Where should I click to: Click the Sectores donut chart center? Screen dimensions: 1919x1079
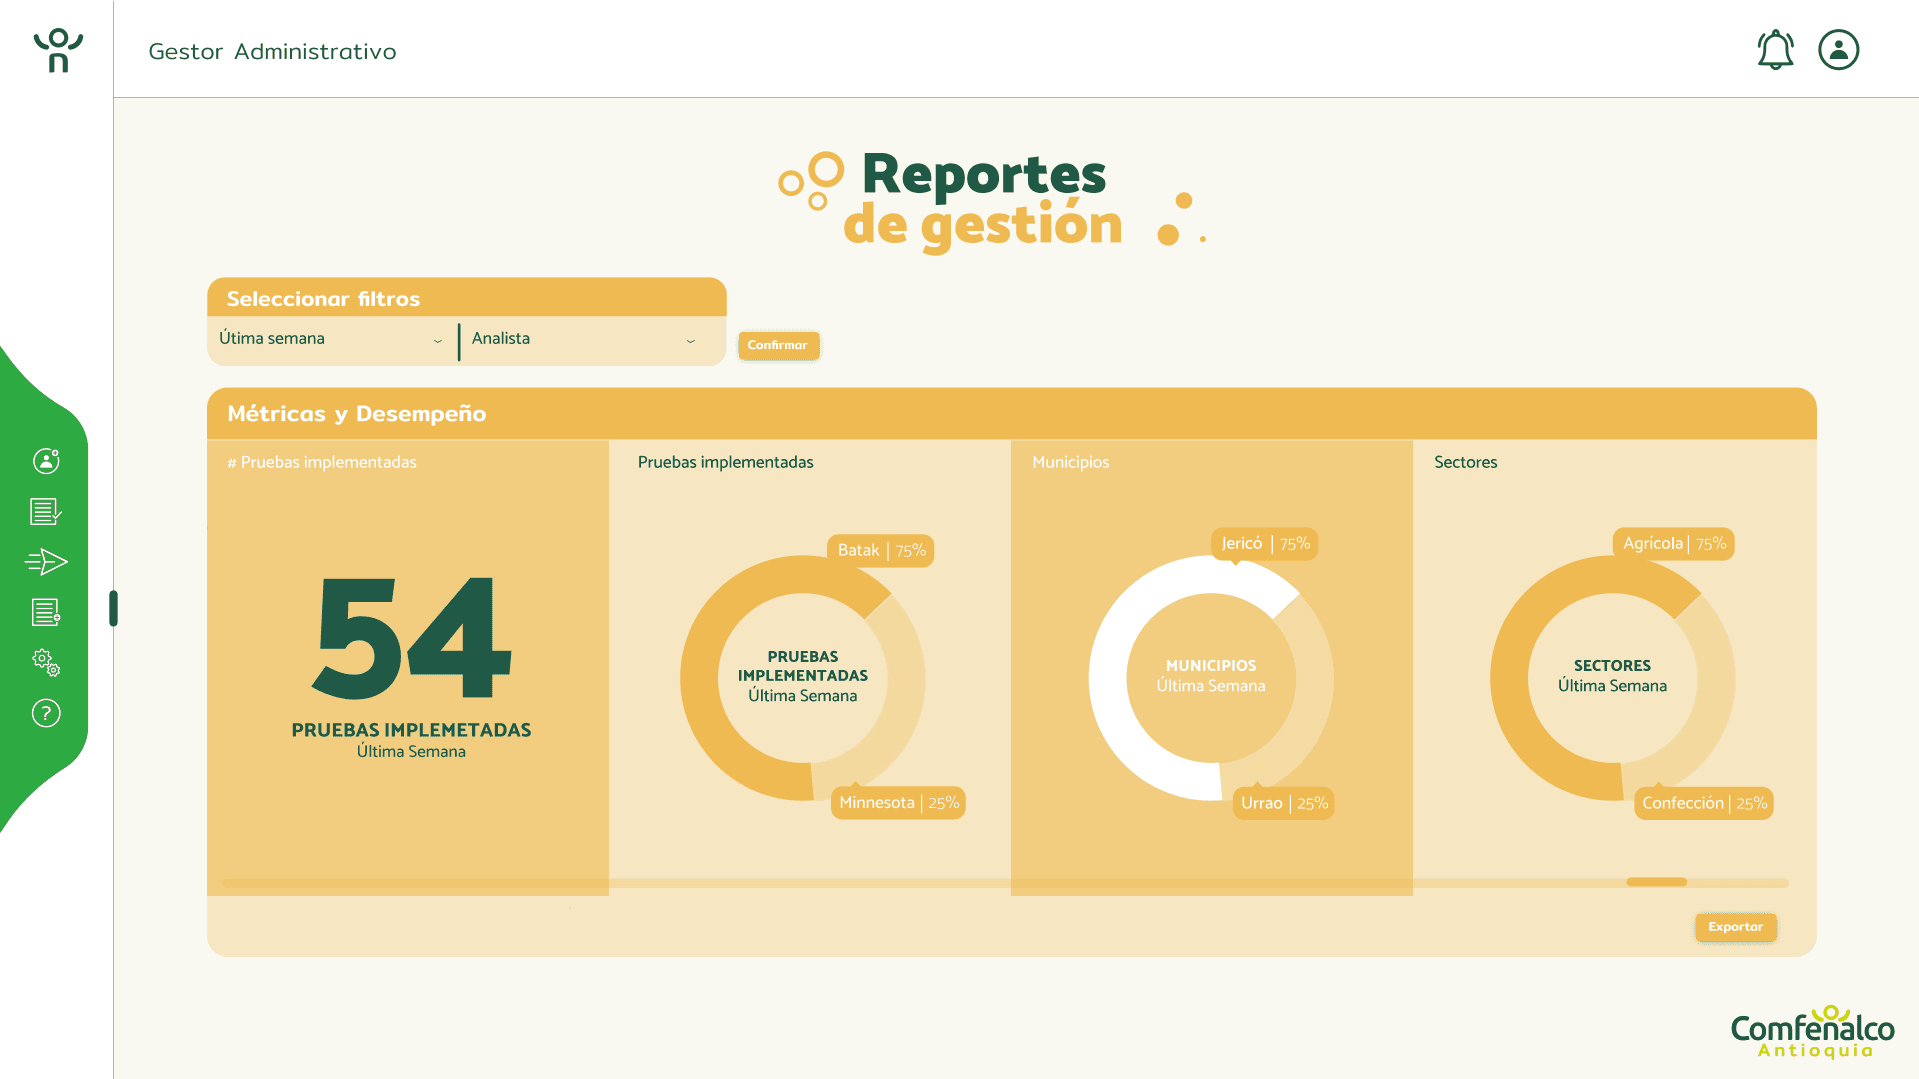(1612, 677)
